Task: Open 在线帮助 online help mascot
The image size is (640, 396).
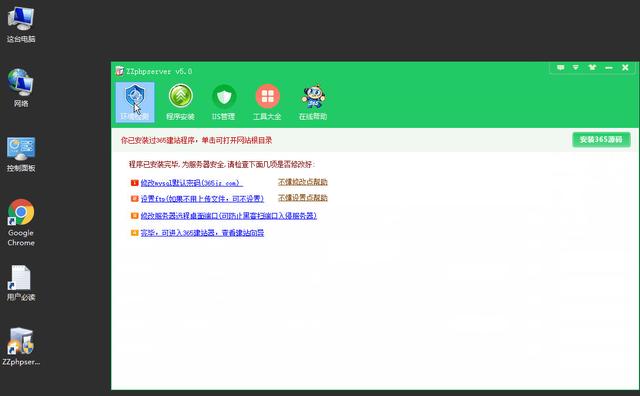Action: point(313,102)
